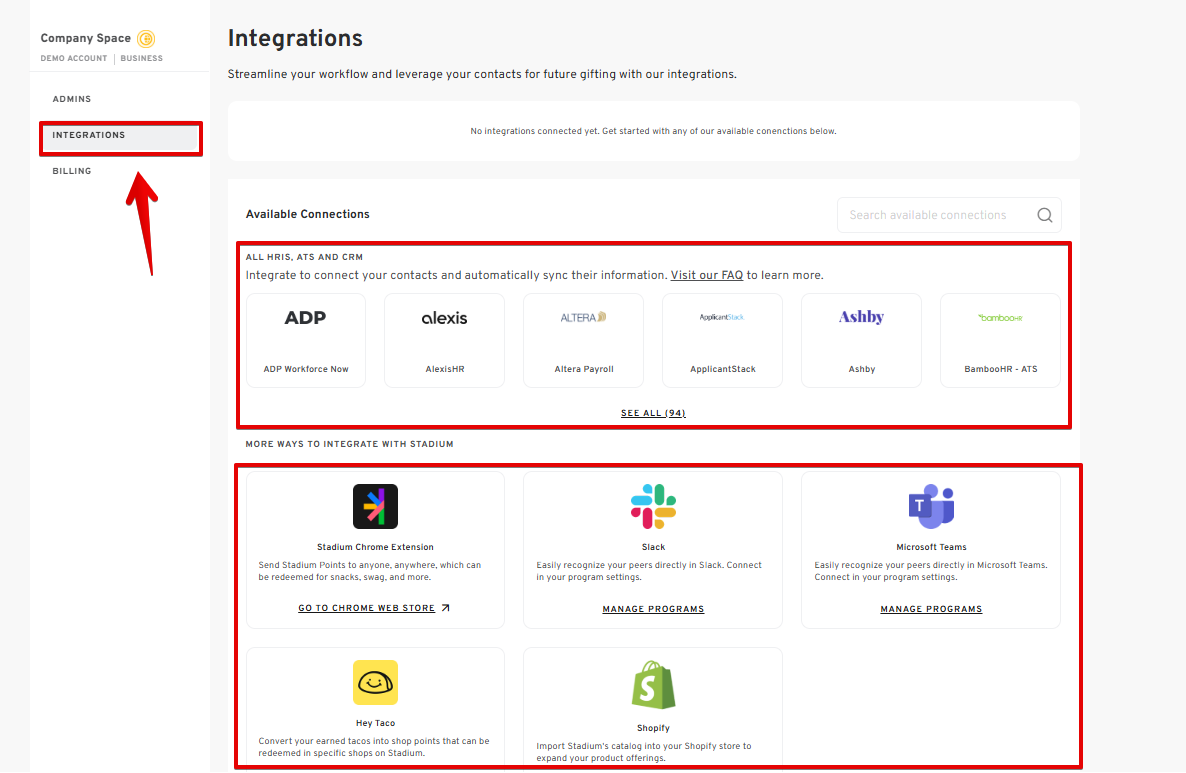Click the No integrations connected yet message
The width and height of the screenshot is (1186, 773).
coord(654,132)
